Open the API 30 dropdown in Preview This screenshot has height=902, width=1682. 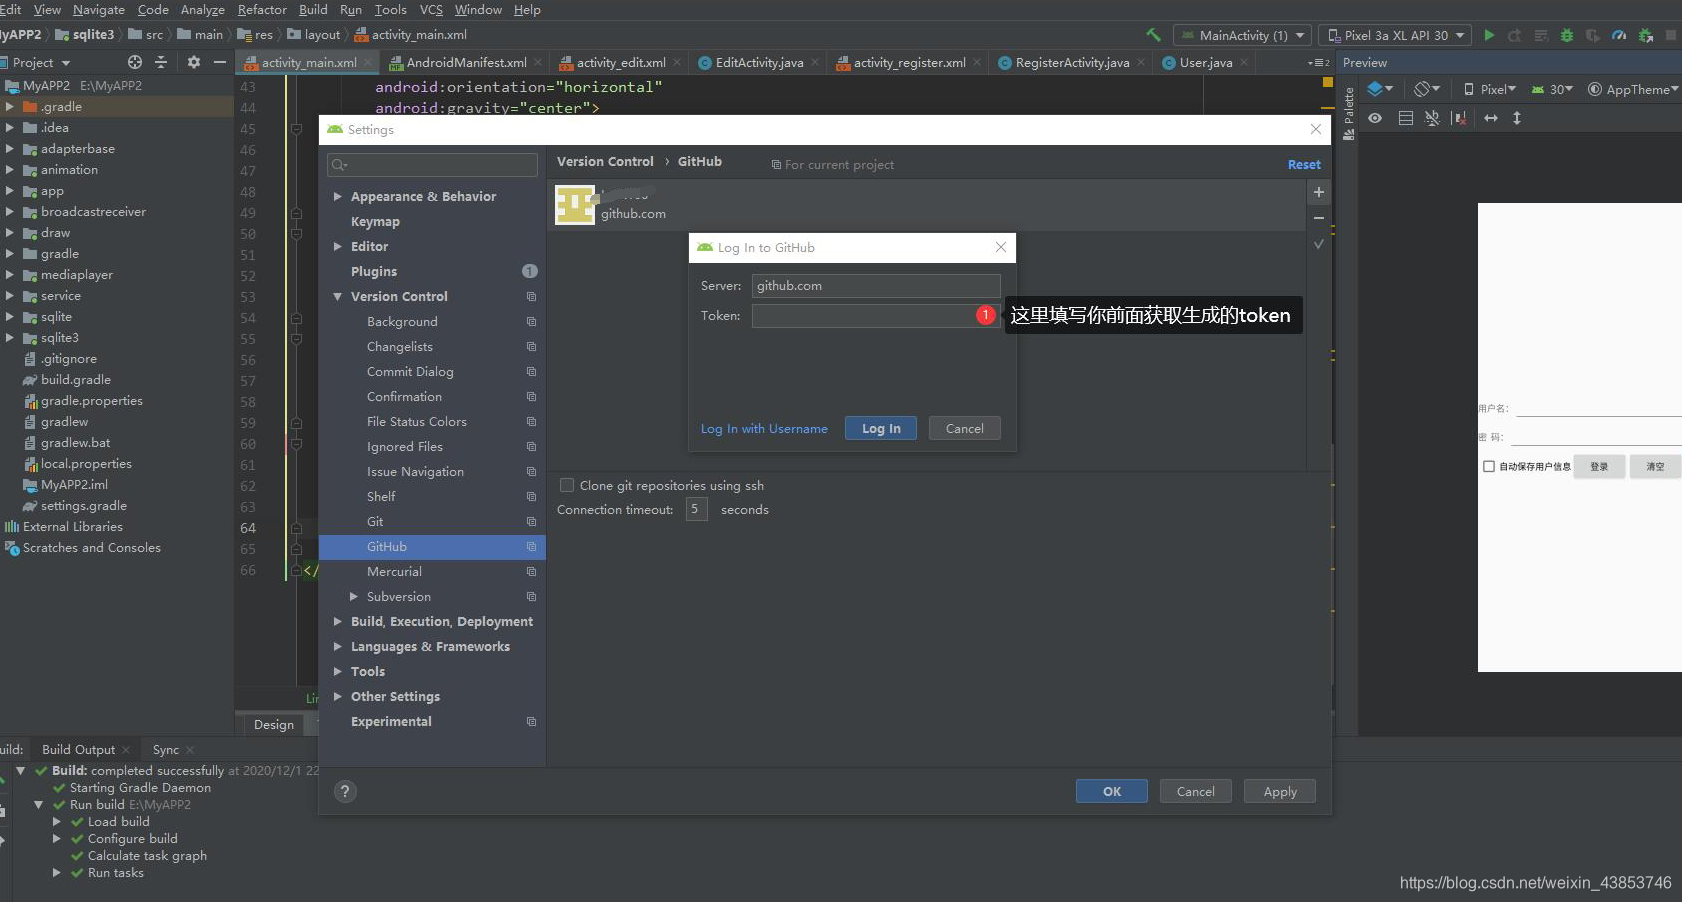tap(1552, 89)
